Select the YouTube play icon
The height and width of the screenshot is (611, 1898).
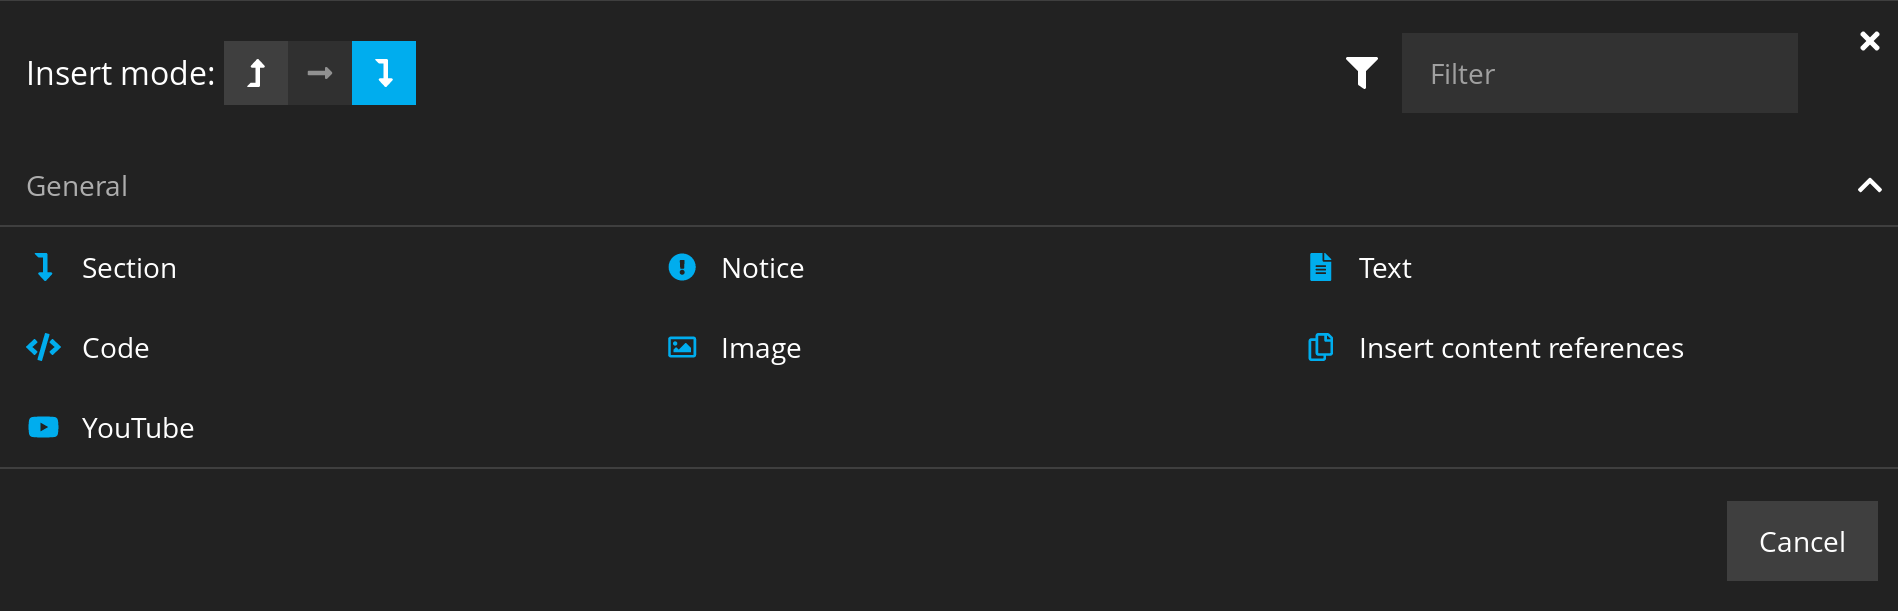coord(44,427)
